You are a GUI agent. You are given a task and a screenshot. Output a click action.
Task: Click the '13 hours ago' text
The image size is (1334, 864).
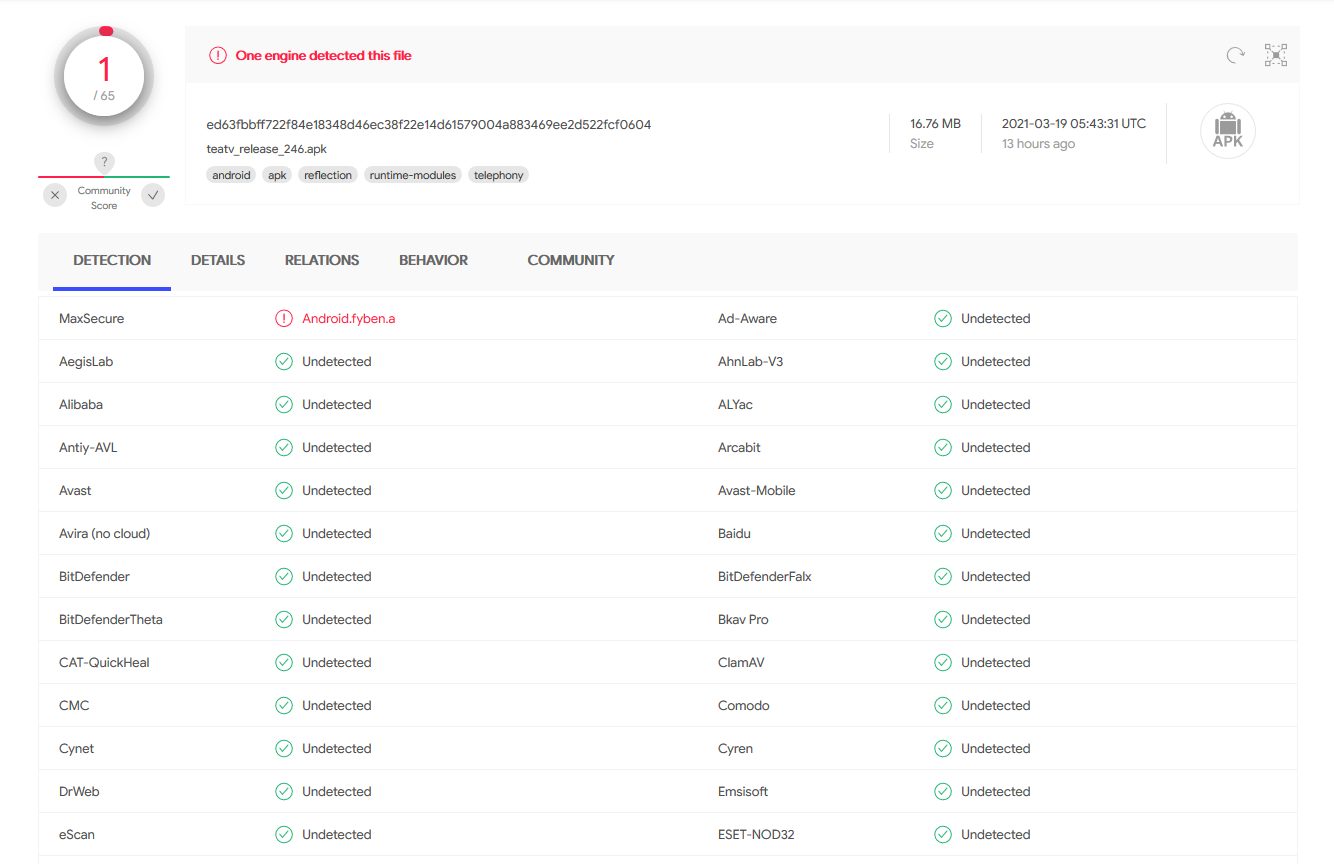1039,144
